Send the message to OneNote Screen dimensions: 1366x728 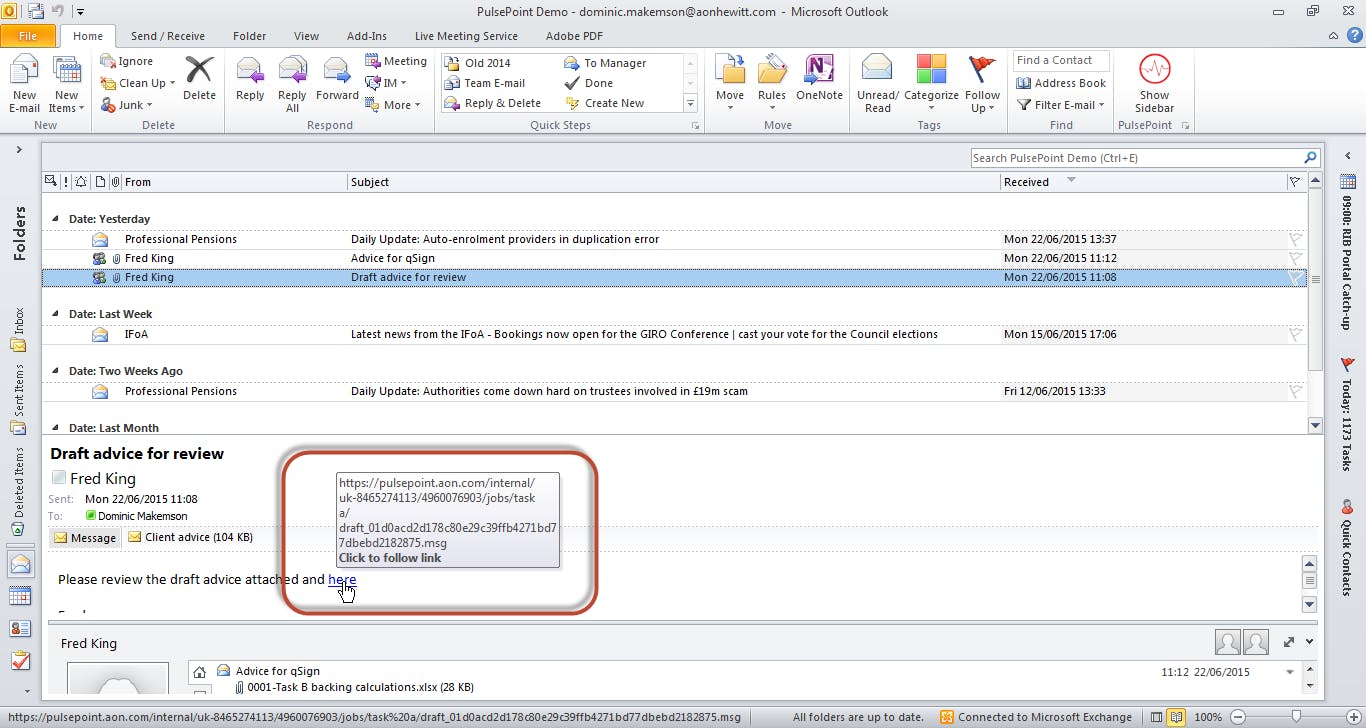[819, 79]
